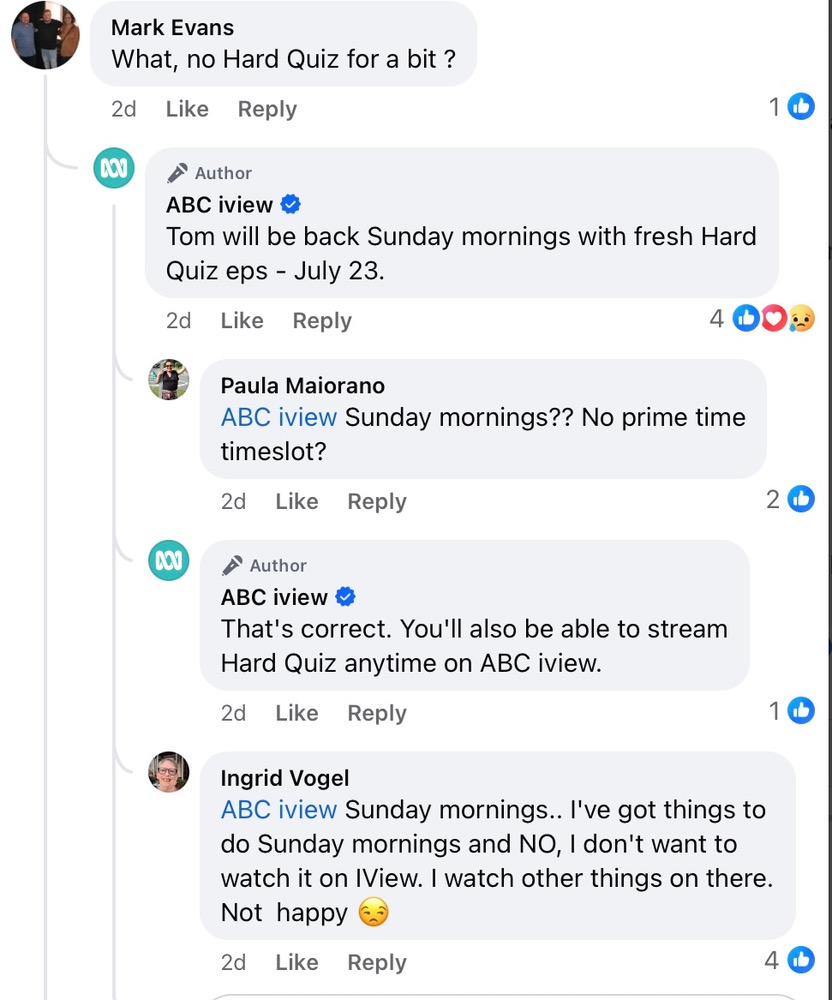832x1000 pixels.
Task: Click the Author microphone icon on second ABC reply
Action: [x=232, y=566]
